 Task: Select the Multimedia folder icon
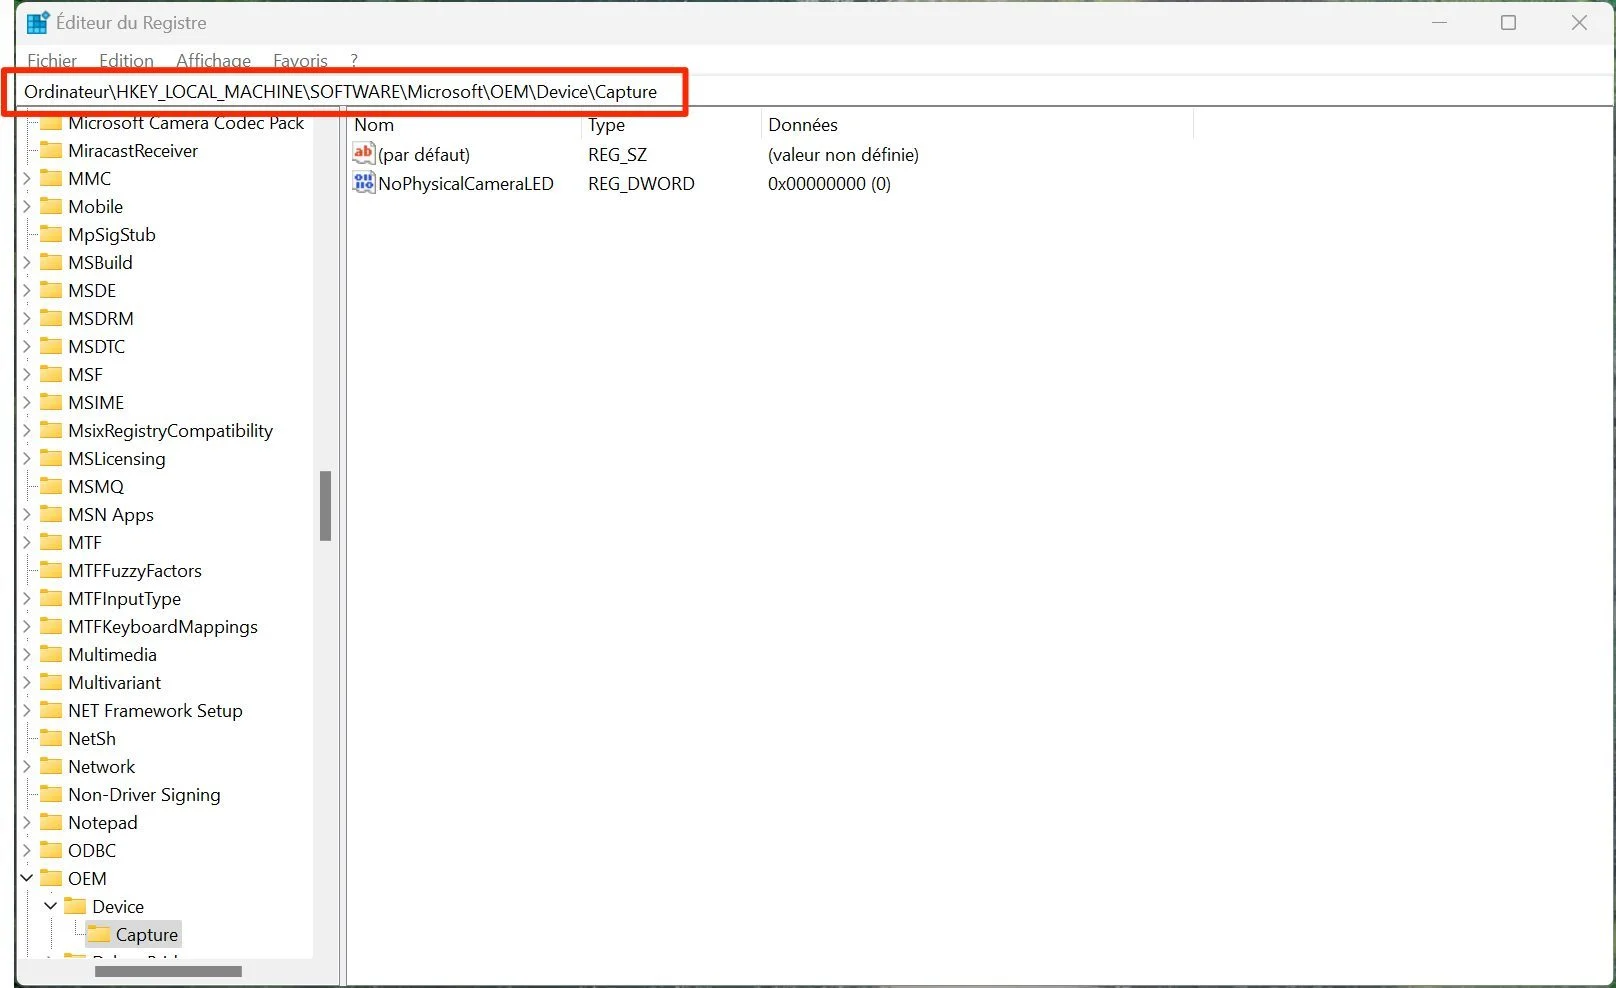[51, 654]
